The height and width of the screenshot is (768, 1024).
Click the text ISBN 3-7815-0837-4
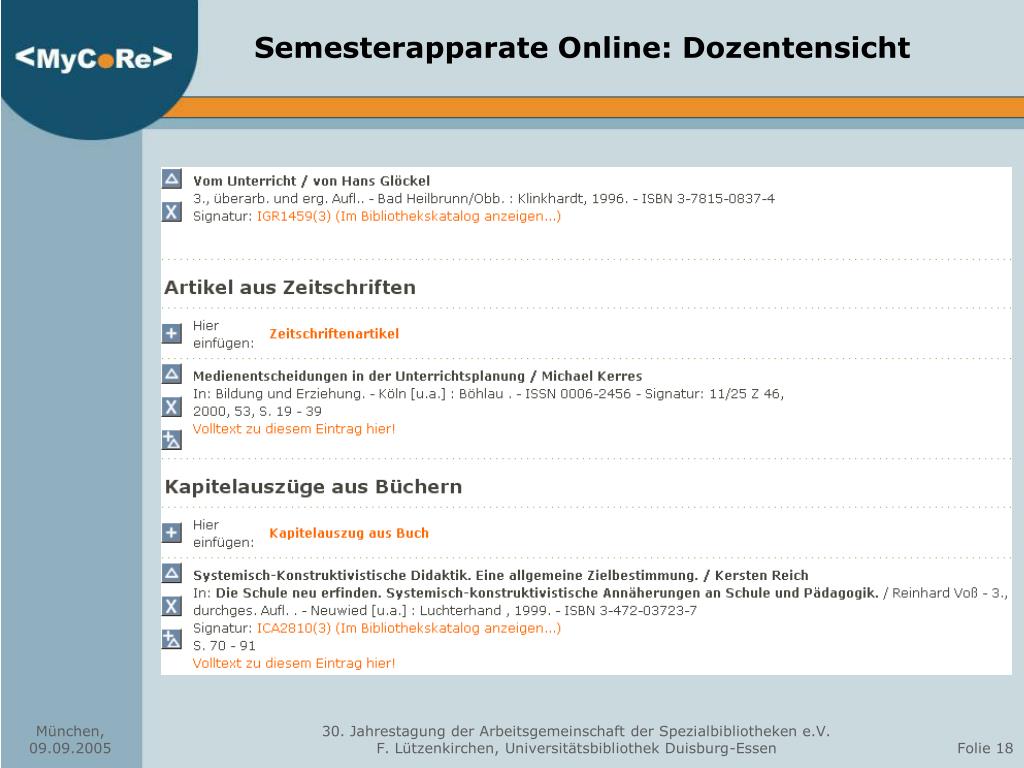(708, 199)
